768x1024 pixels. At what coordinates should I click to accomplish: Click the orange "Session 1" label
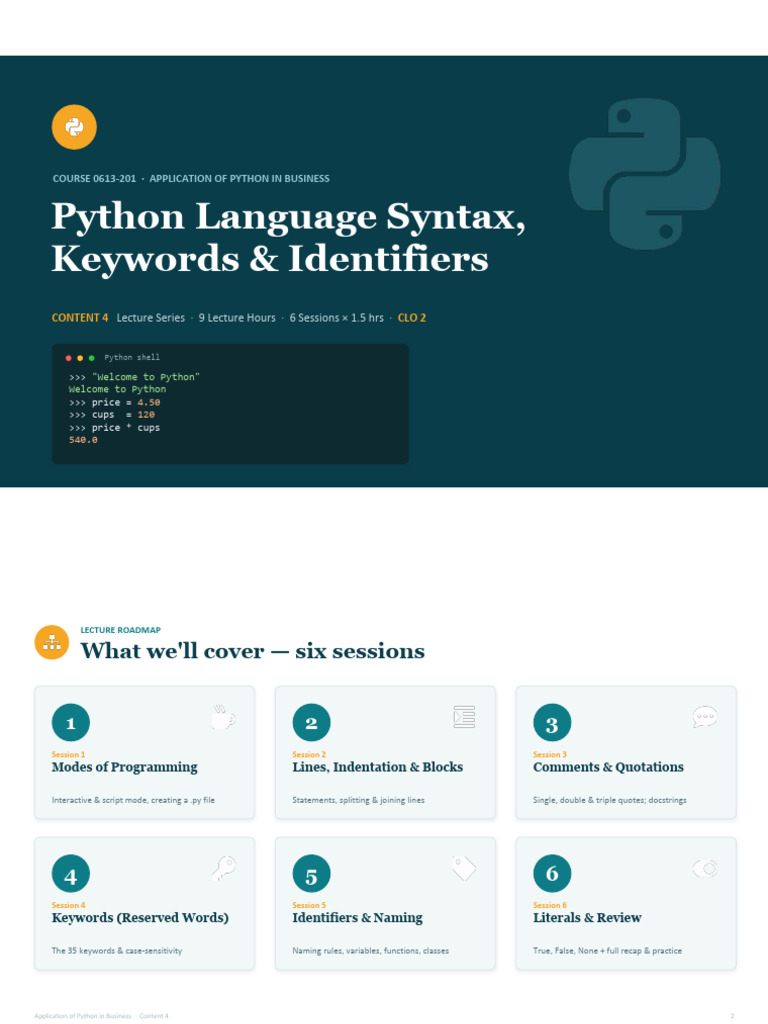pyautogui.click(x=69, y=754)
